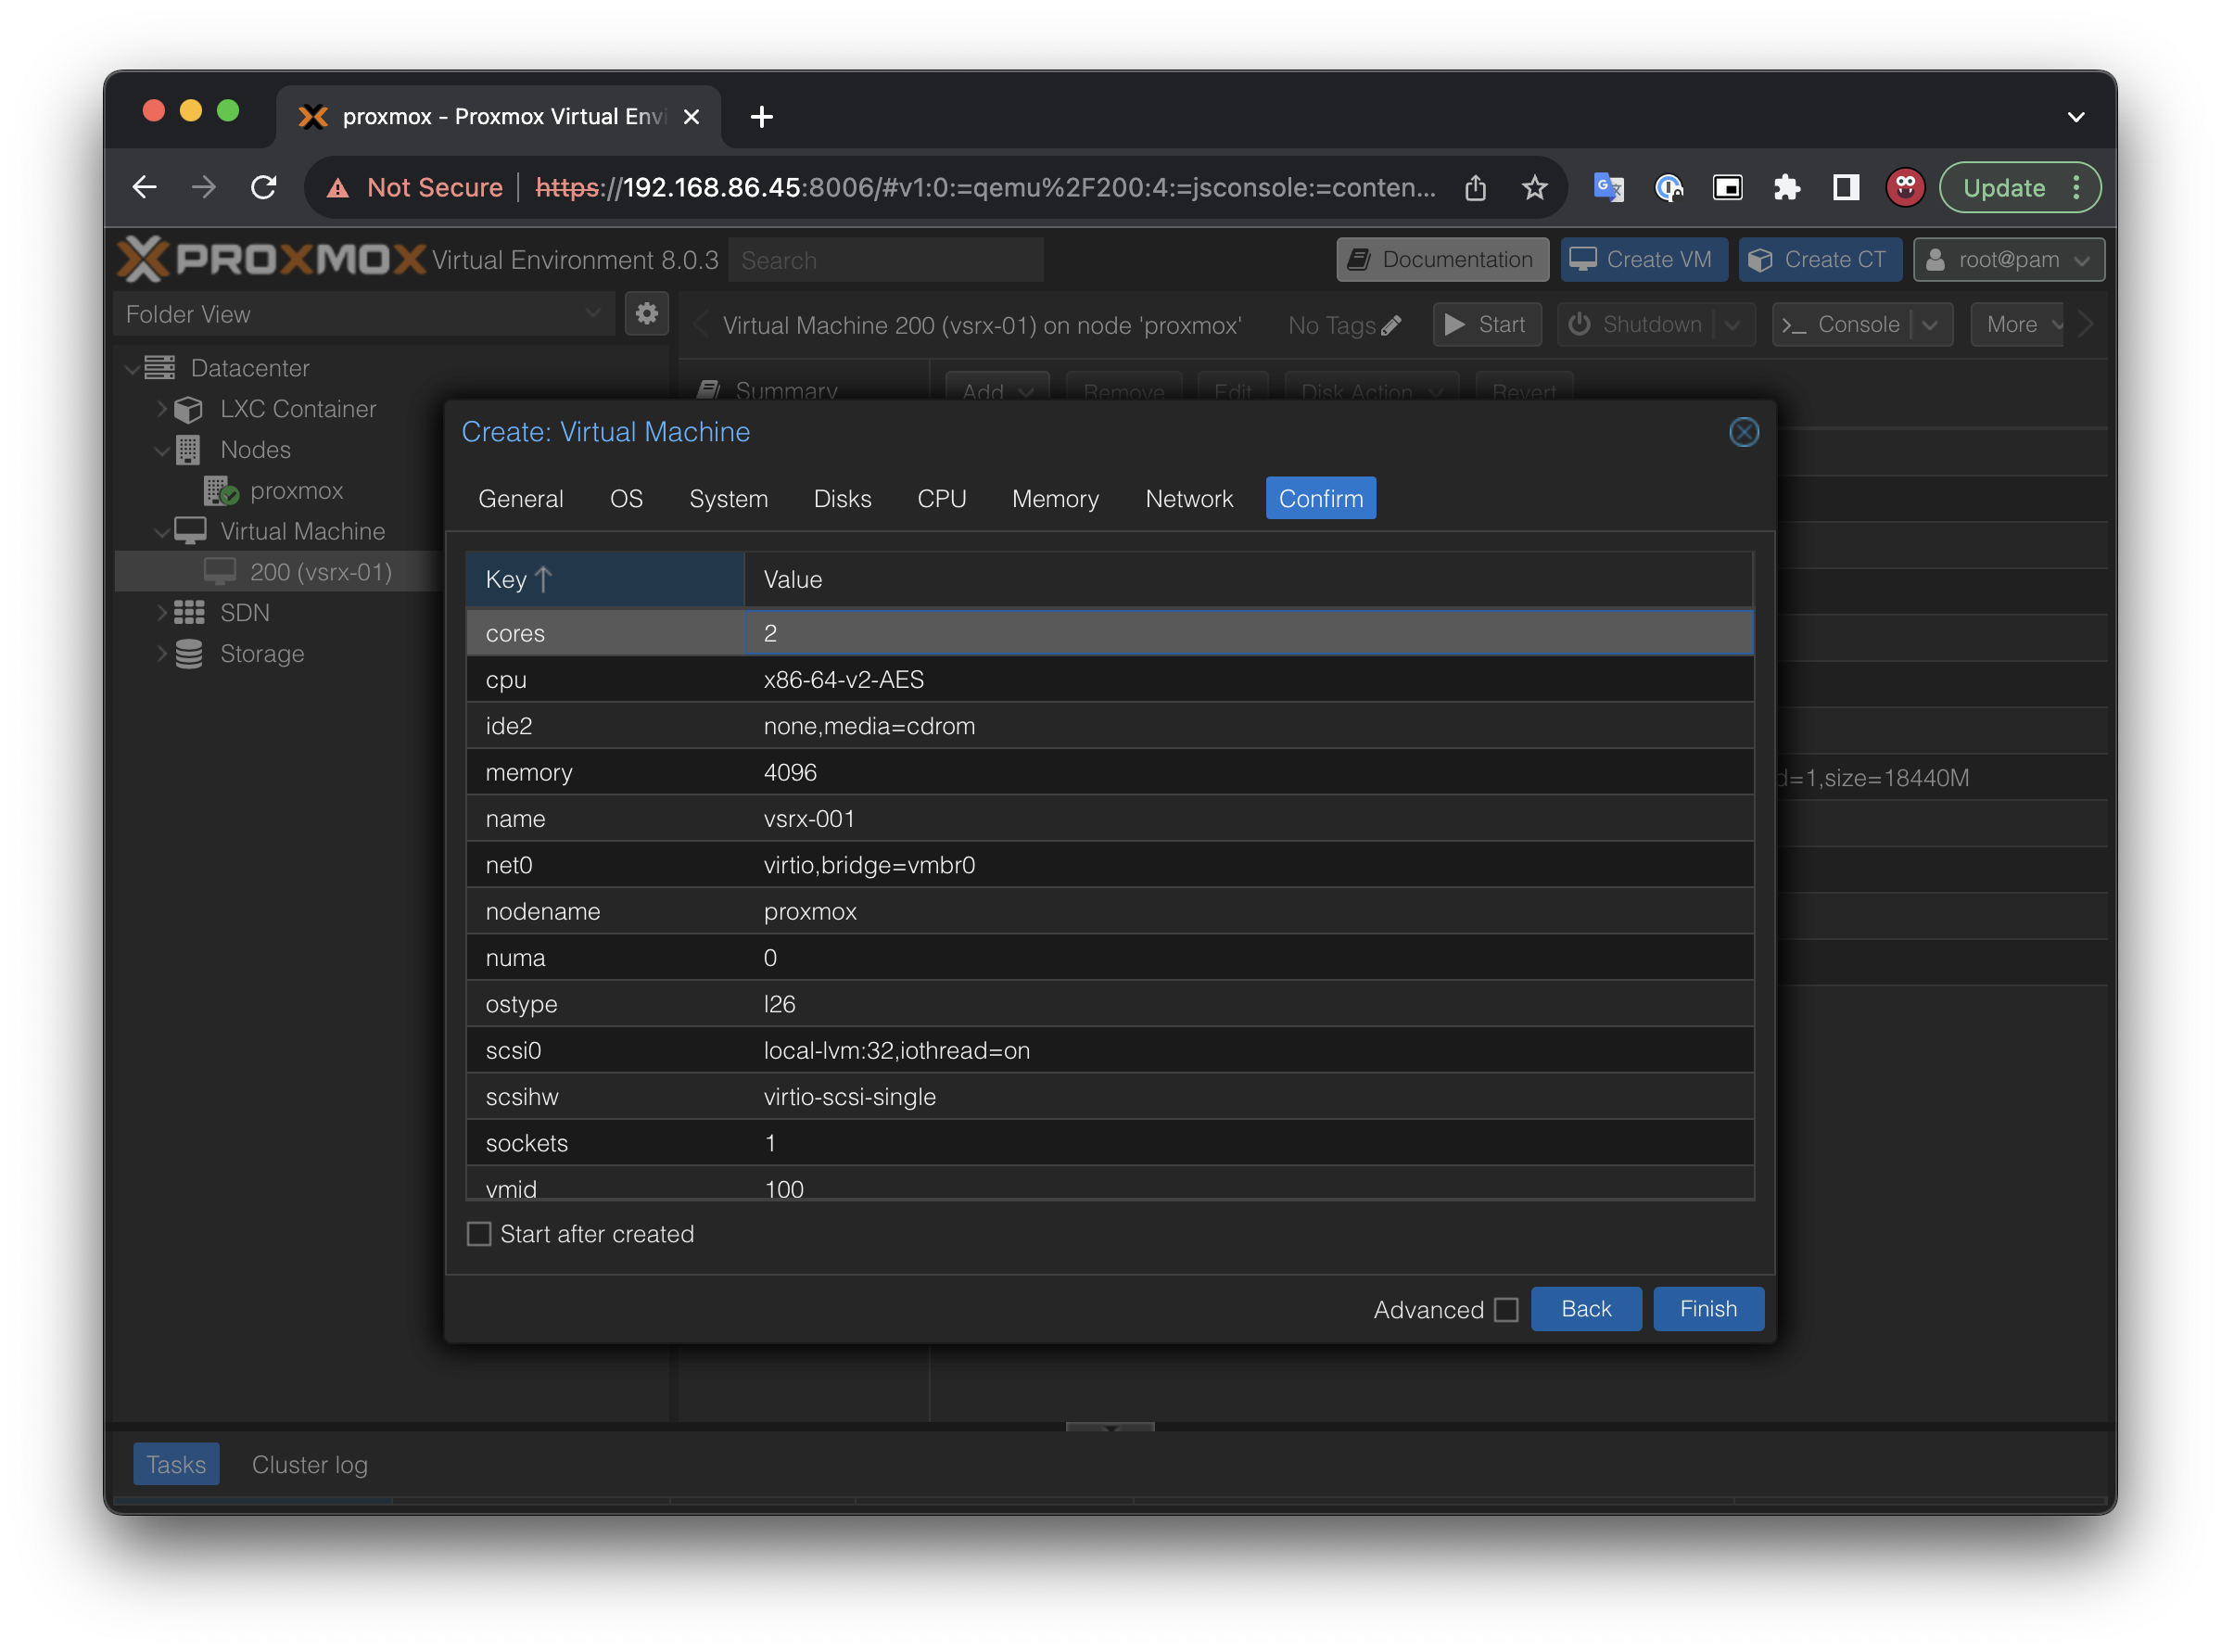
Task: Toggle the Advanced checkbox
Action: click(x=1505, y=1310)
